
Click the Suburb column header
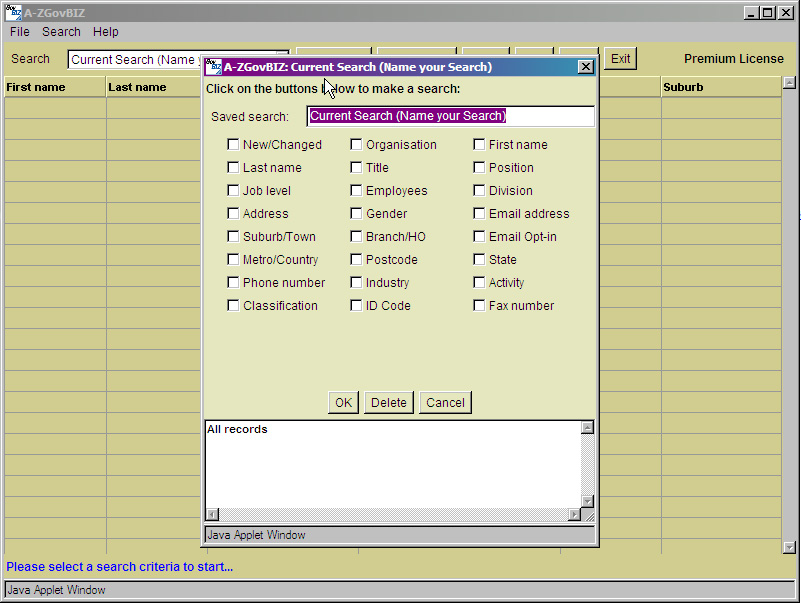(x=721, y=87)
